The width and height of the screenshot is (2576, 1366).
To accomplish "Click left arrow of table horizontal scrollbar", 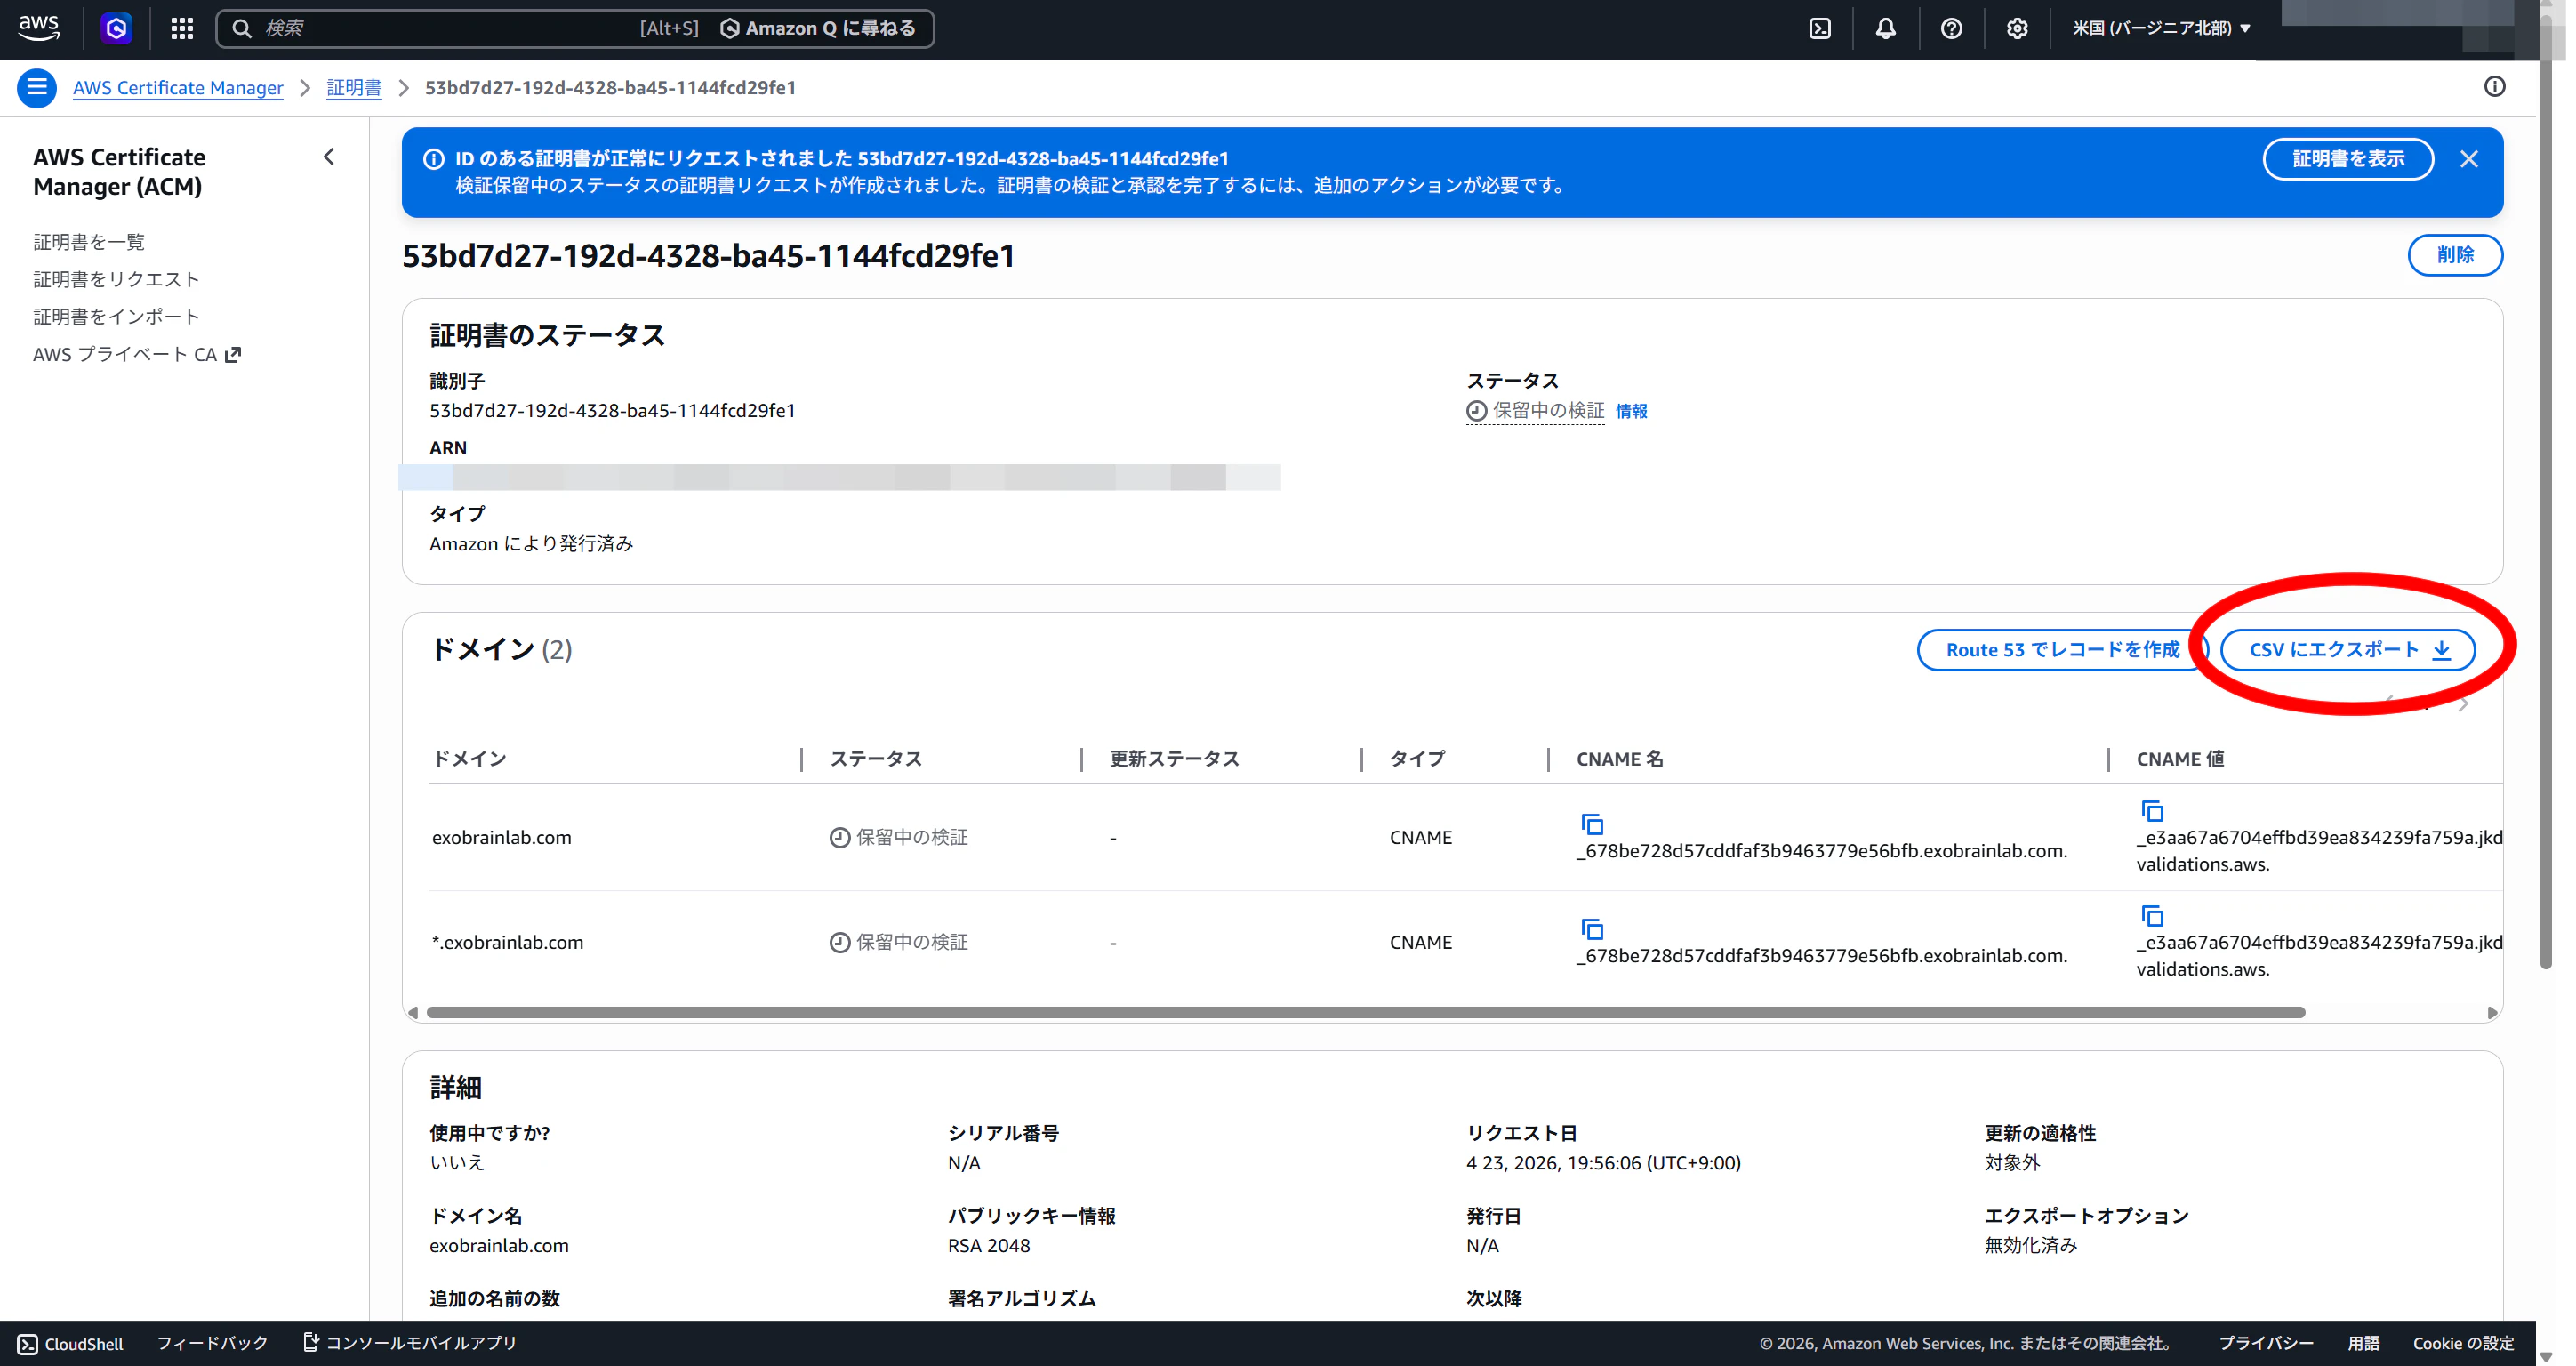I will [x=413, y=1012].
